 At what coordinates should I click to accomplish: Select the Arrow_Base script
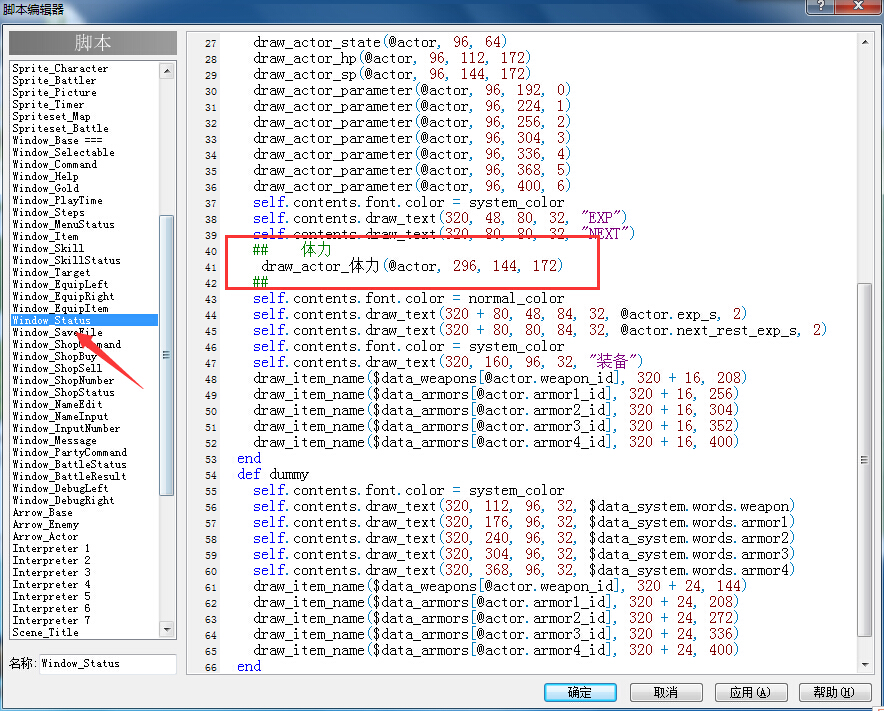click(42, 513)
